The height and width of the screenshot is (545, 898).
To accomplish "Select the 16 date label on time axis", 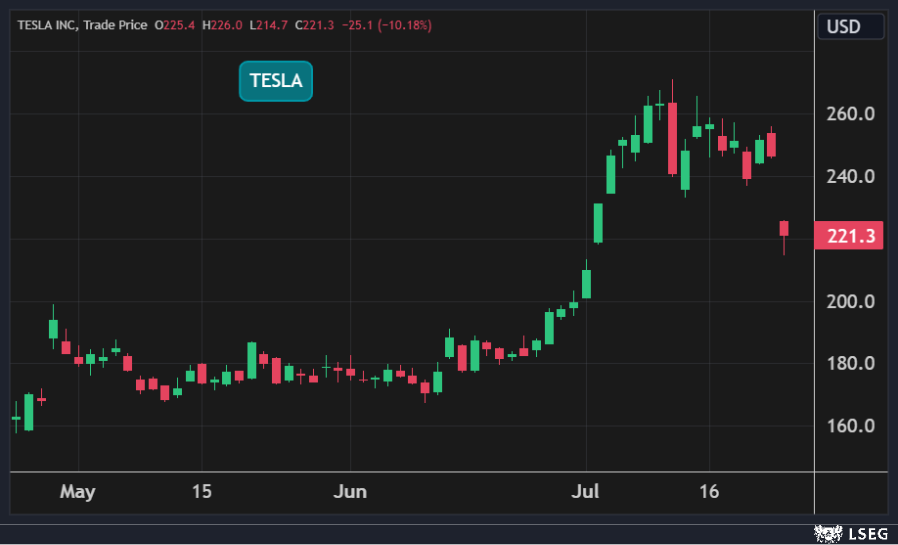I will (709, 492).
